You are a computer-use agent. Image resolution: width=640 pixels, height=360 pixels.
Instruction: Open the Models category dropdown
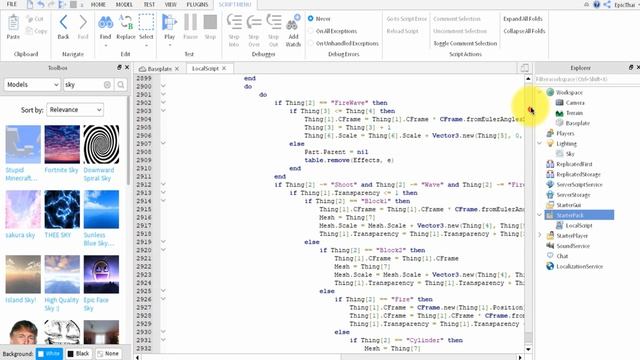tap(32, 84)
